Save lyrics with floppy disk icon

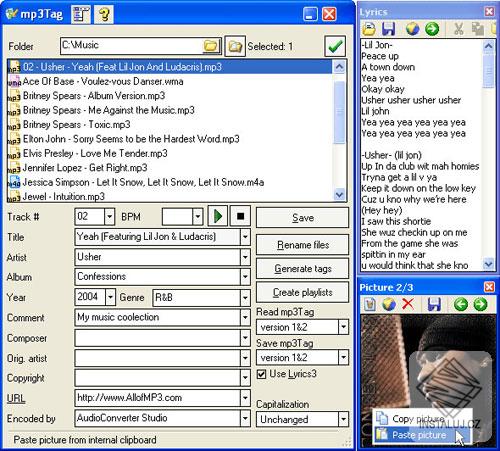tap(388, 29)
